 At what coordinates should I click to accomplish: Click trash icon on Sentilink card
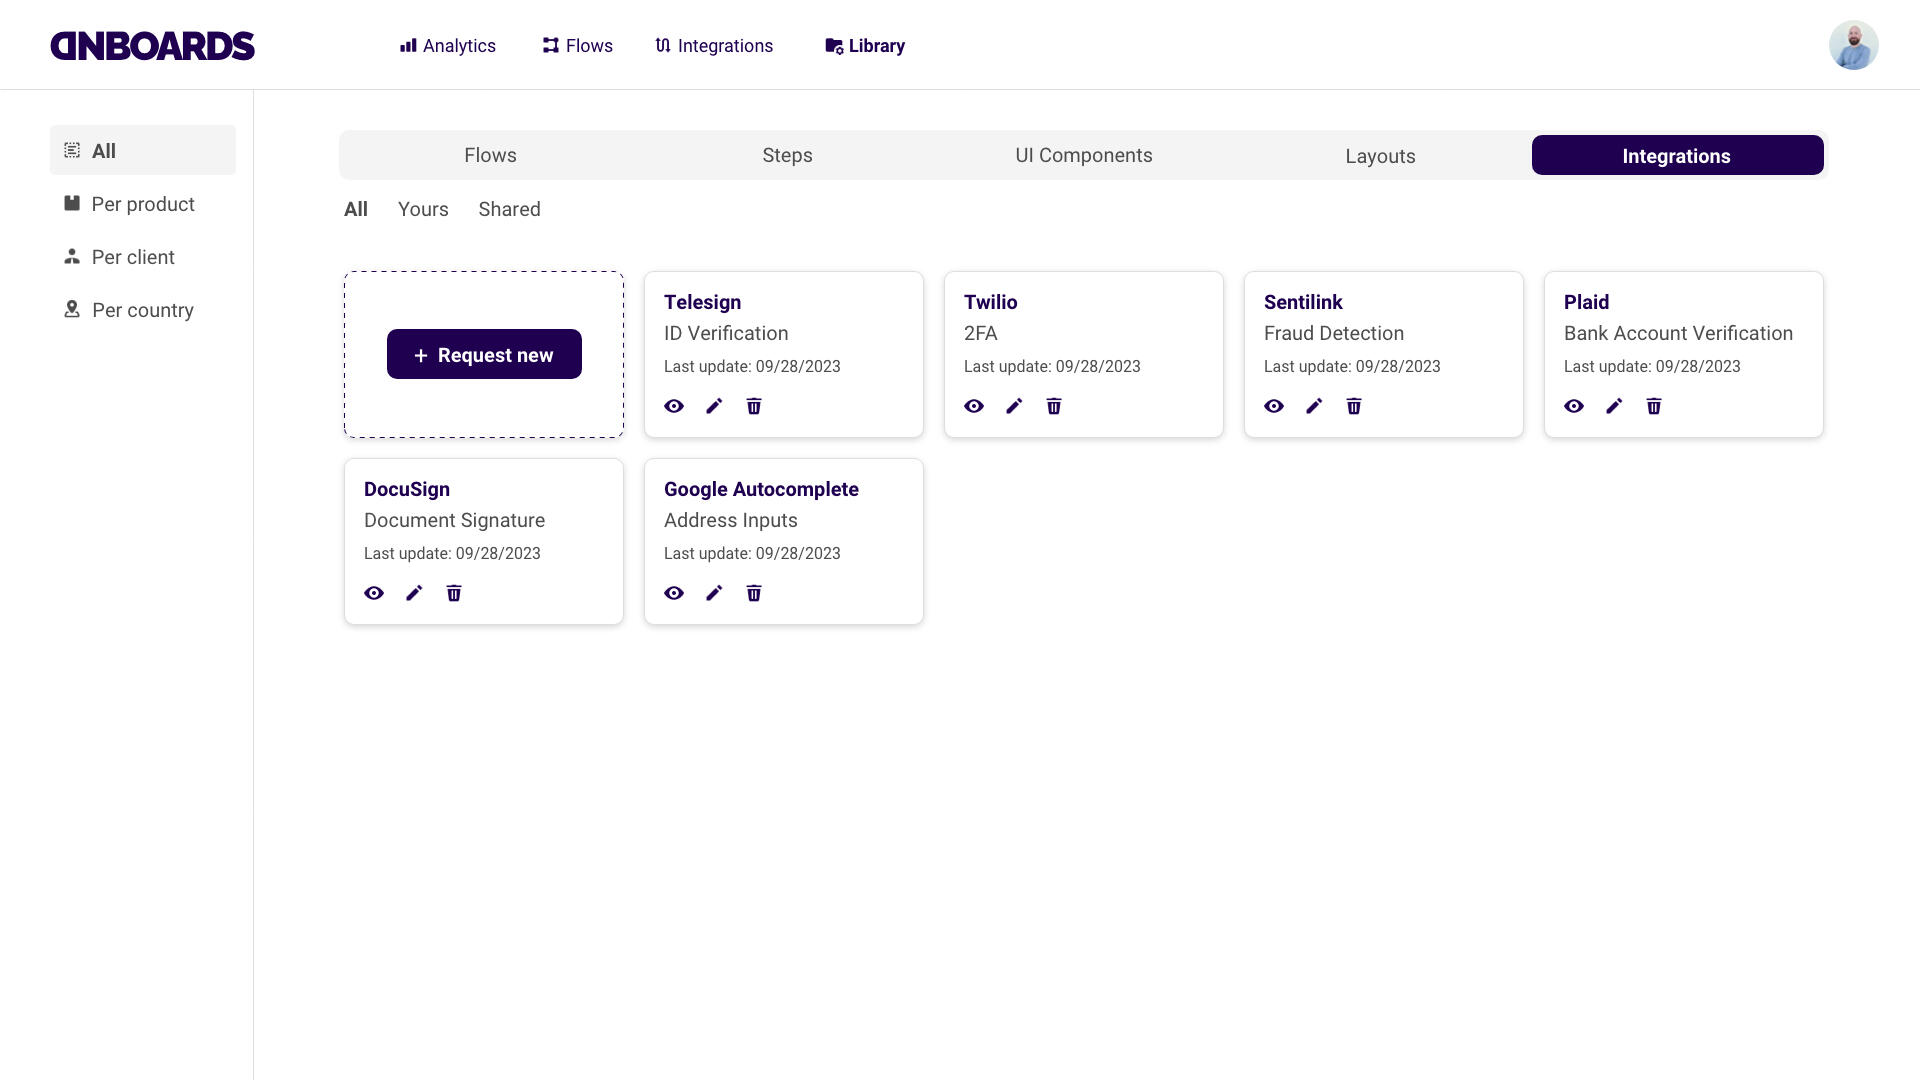click(1354, 406)
